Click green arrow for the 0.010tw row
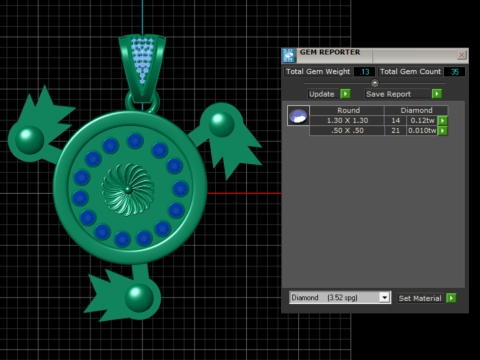This screenshot has width=480, height=360. coord(443,130)
